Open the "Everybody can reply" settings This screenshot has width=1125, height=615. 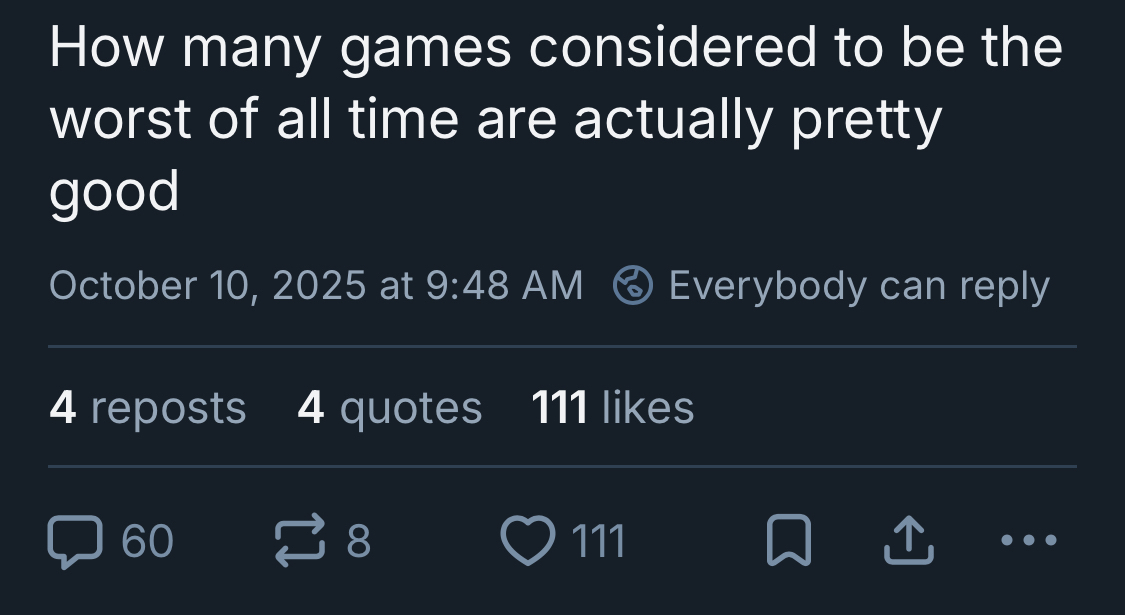coord(858,286)
